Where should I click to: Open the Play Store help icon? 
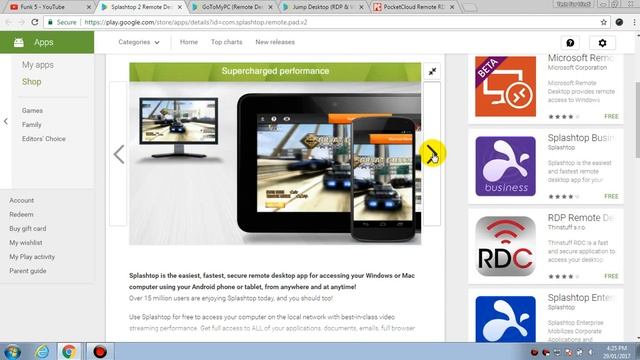[570, 42]
